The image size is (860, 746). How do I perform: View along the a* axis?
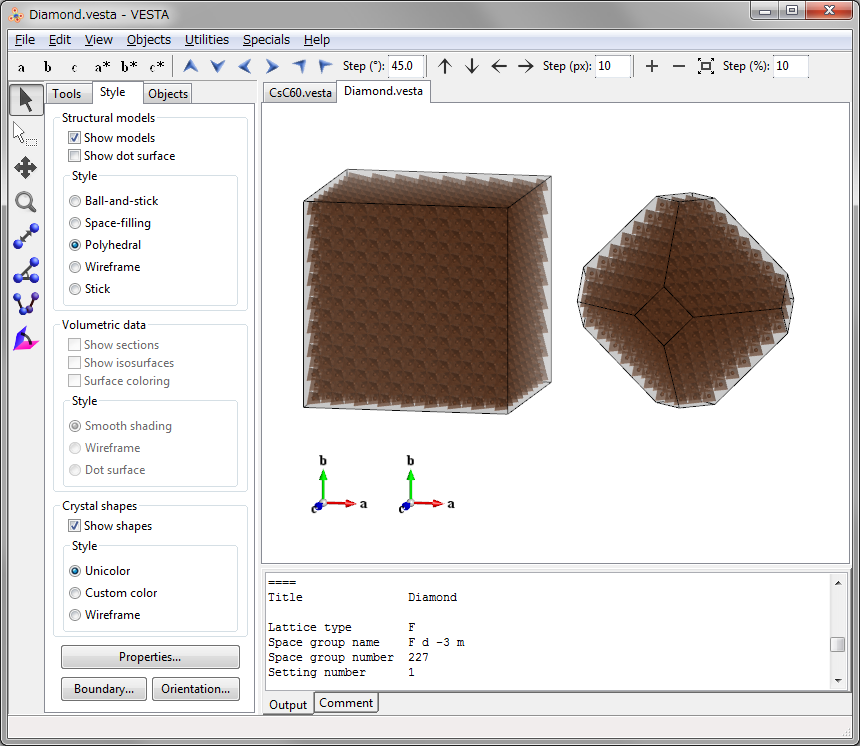coord(102,67)
